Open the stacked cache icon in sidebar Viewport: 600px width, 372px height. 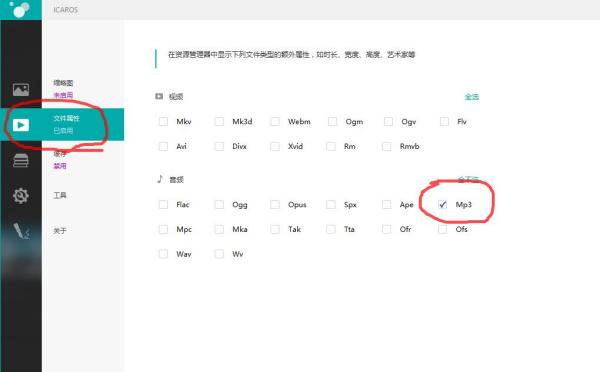tap(21, 160)
